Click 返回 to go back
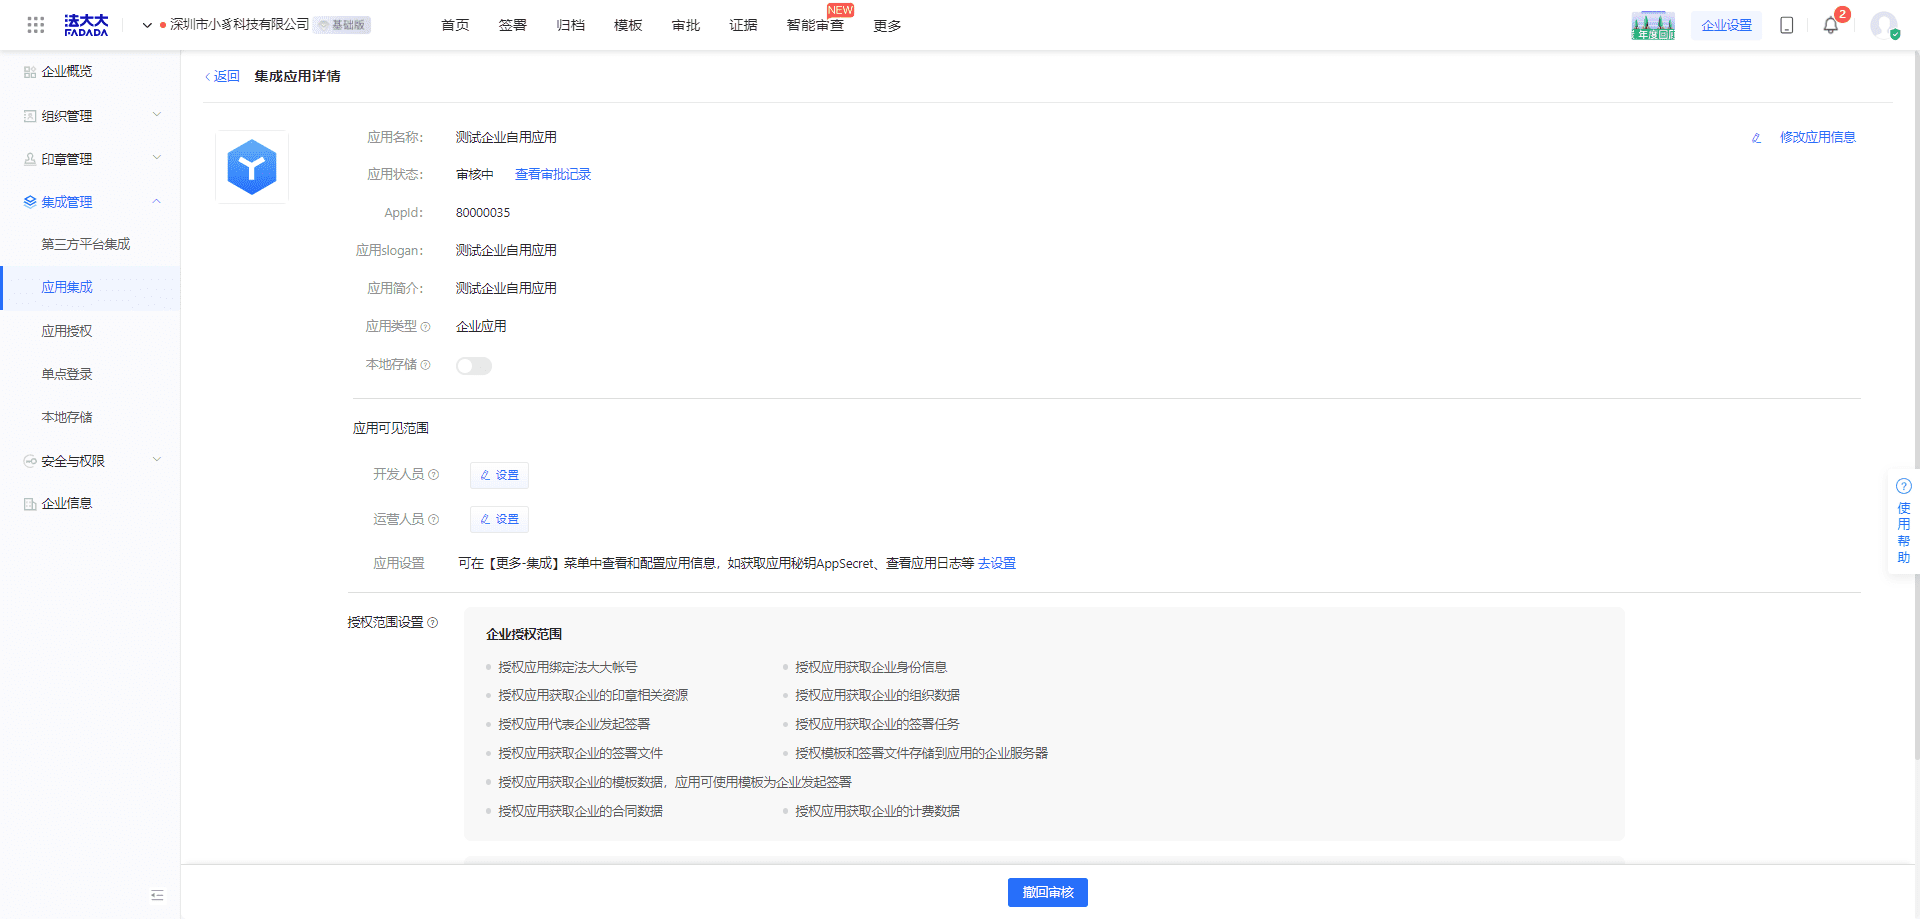This screenshot has width=1920, height=919. click(223, 77)
